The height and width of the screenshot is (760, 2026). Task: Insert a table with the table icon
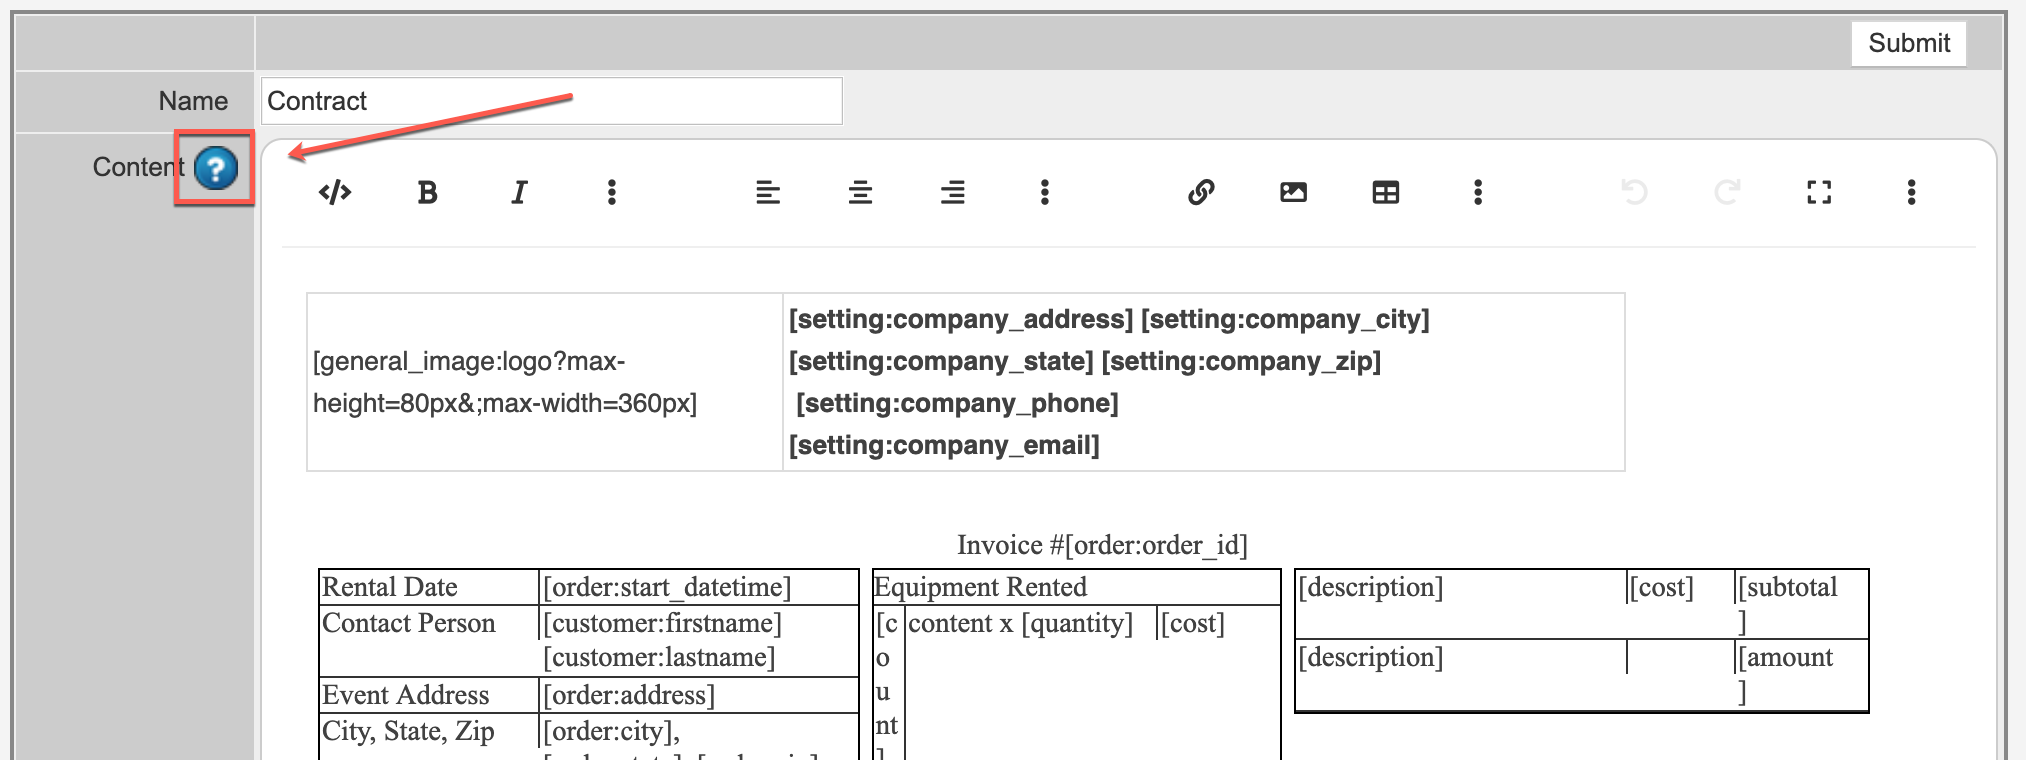tap(1386, 192)
